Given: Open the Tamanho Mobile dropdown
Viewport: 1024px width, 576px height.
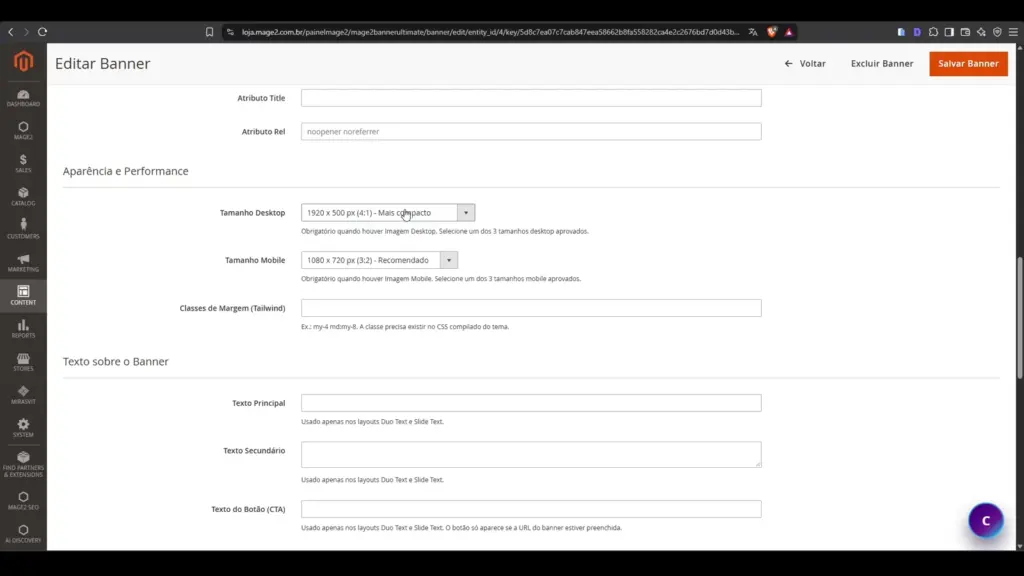Looking at the screenshot, I should [379, 260].
